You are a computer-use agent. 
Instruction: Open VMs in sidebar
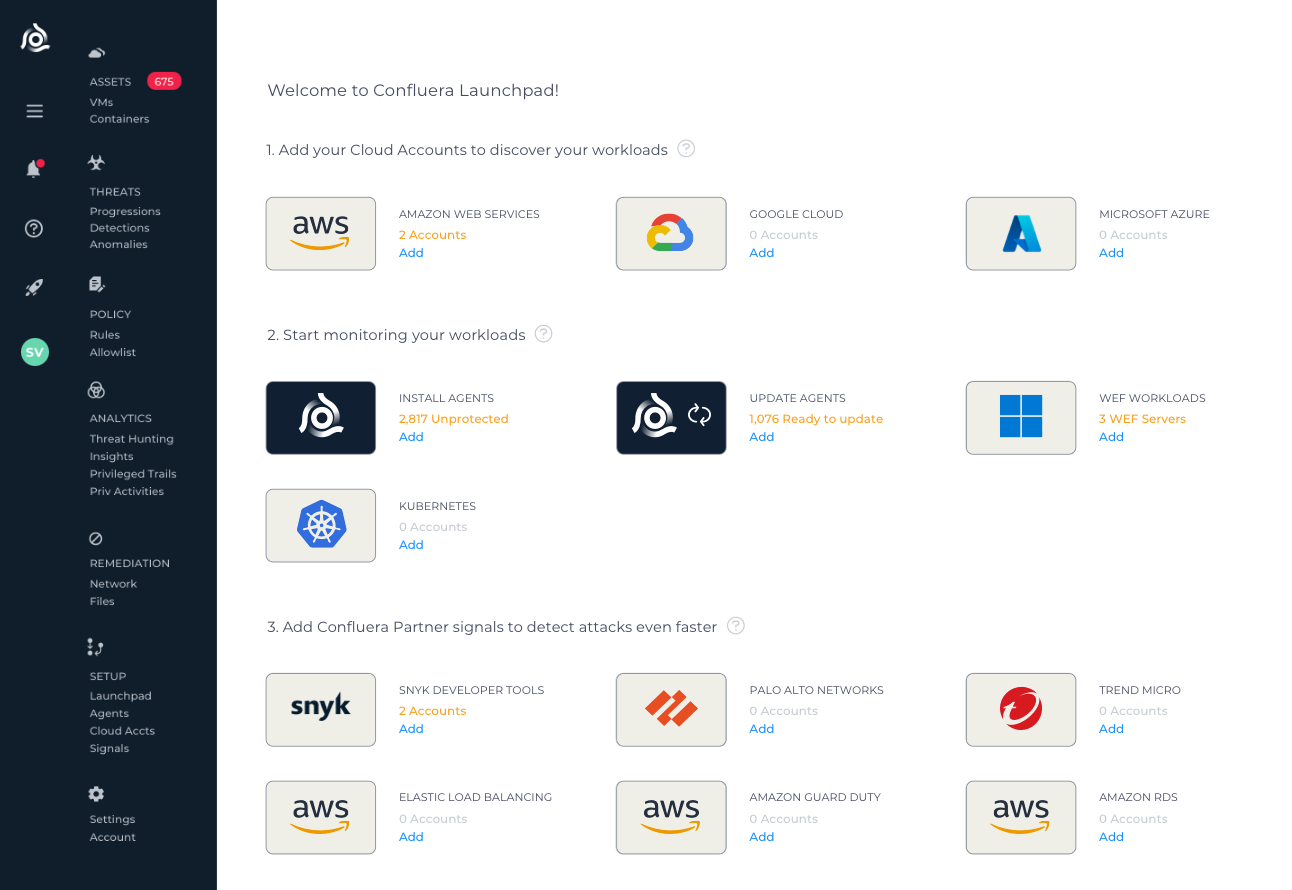coord(101,102)
